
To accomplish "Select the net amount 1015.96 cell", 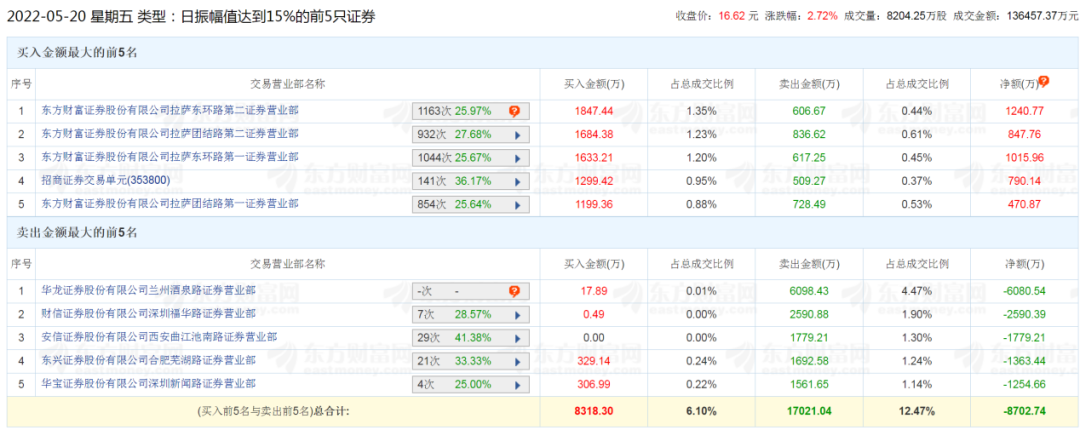I will [x=1025, y=158].
